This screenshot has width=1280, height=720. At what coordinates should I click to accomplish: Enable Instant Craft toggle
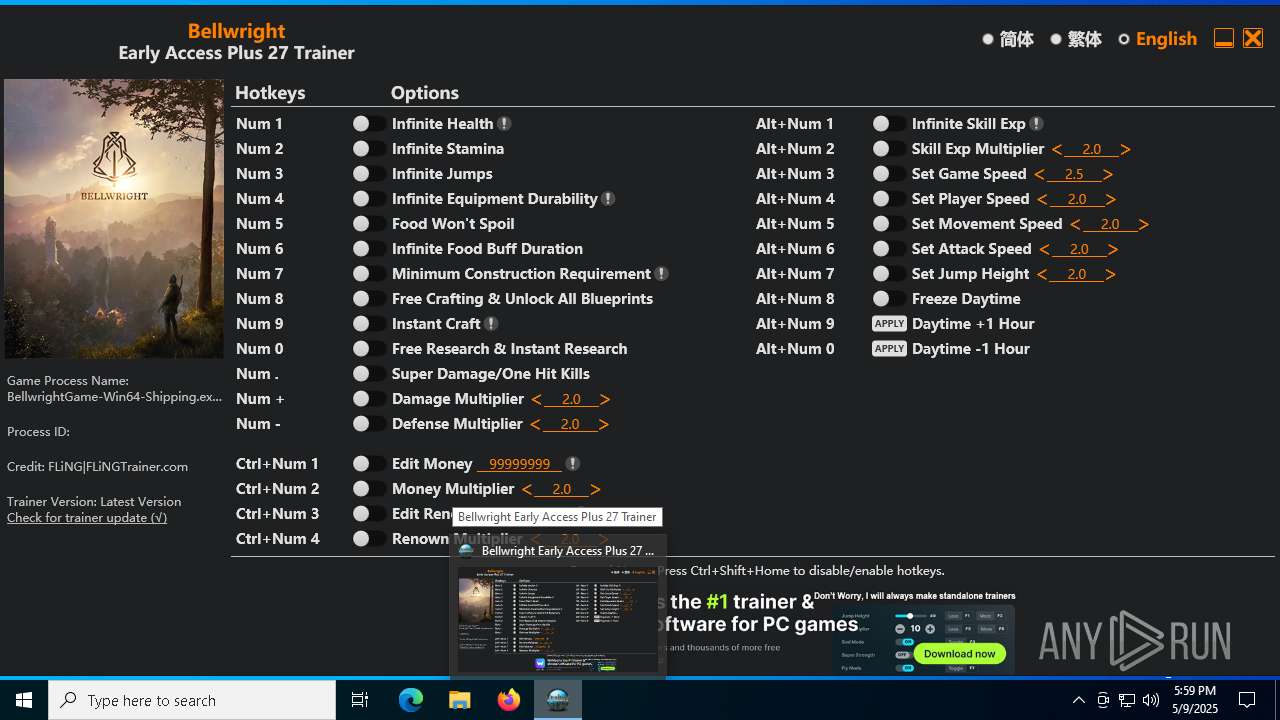[369, 324]
